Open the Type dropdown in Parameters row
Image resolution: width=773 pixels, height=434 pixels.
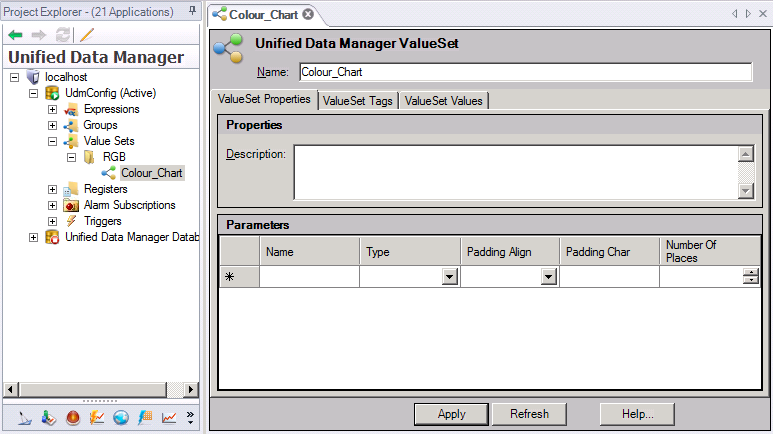pos(449,277)
